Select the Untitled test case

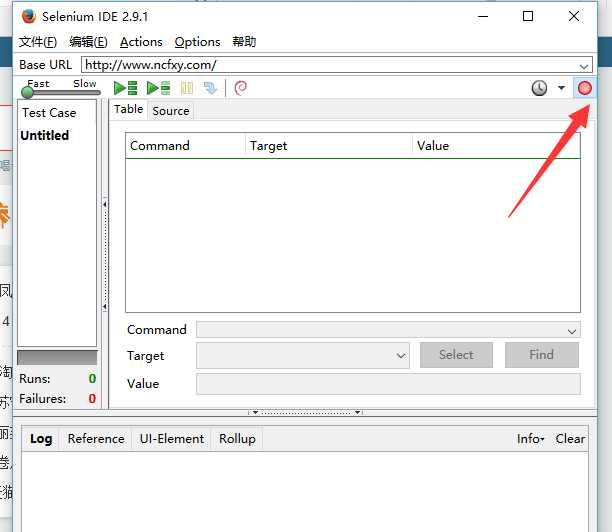point(44,135)
